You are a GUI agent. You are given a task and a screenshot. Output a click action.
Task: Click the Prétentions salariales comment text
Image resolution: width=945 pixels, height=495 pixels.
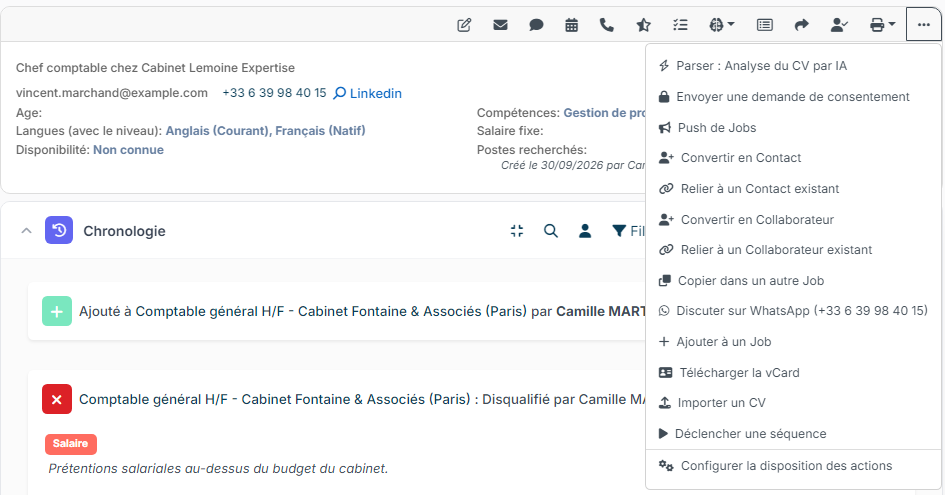click(218, 468)
